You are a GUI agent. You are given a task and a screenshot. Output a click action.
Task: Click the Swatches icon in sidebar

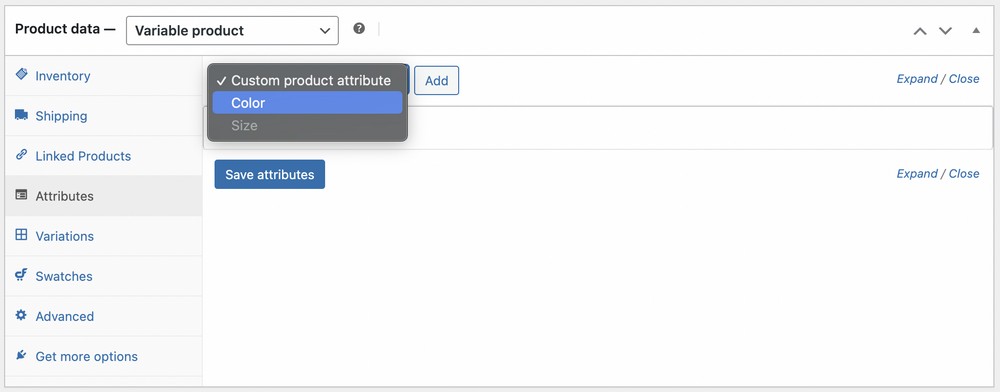coord(22,275)
